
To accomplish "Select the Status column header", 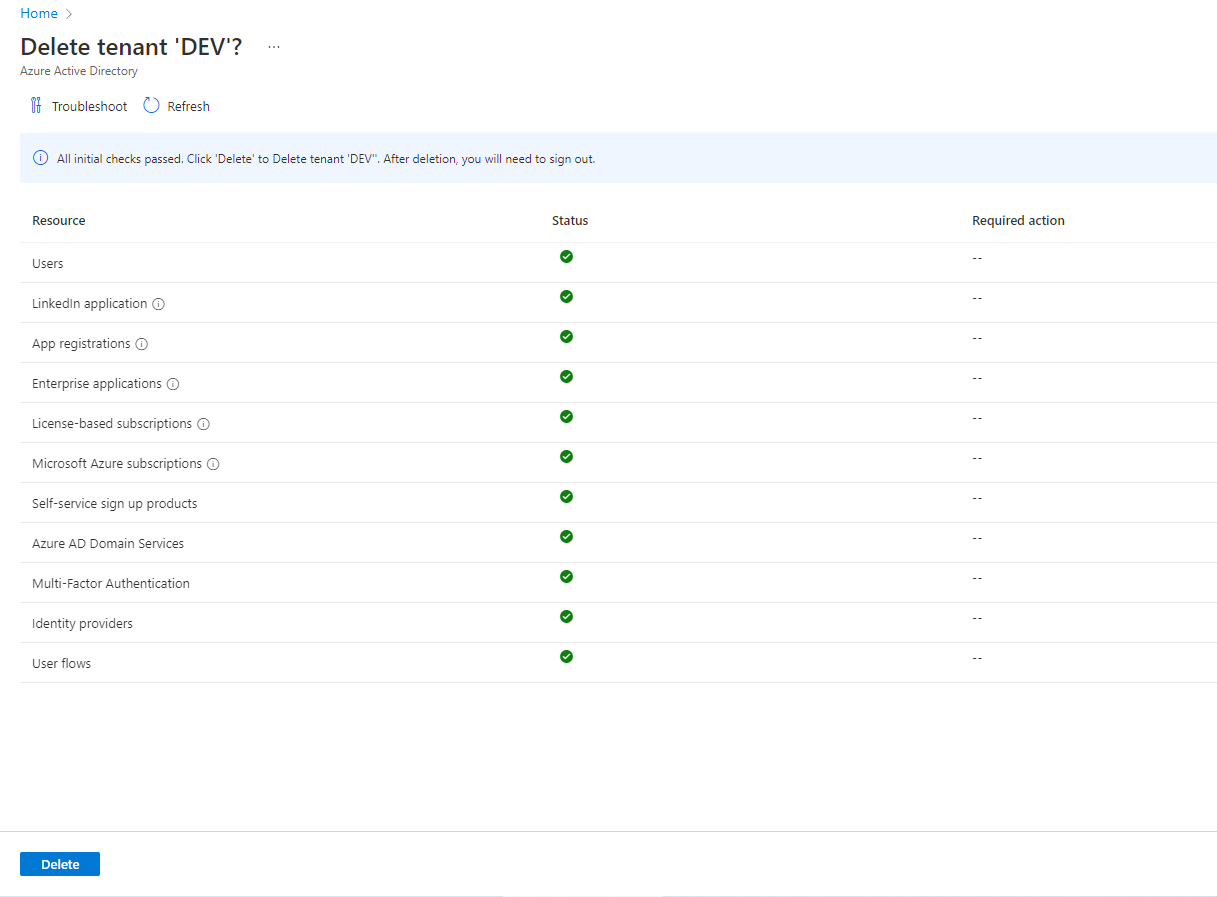I will (570, 220).
